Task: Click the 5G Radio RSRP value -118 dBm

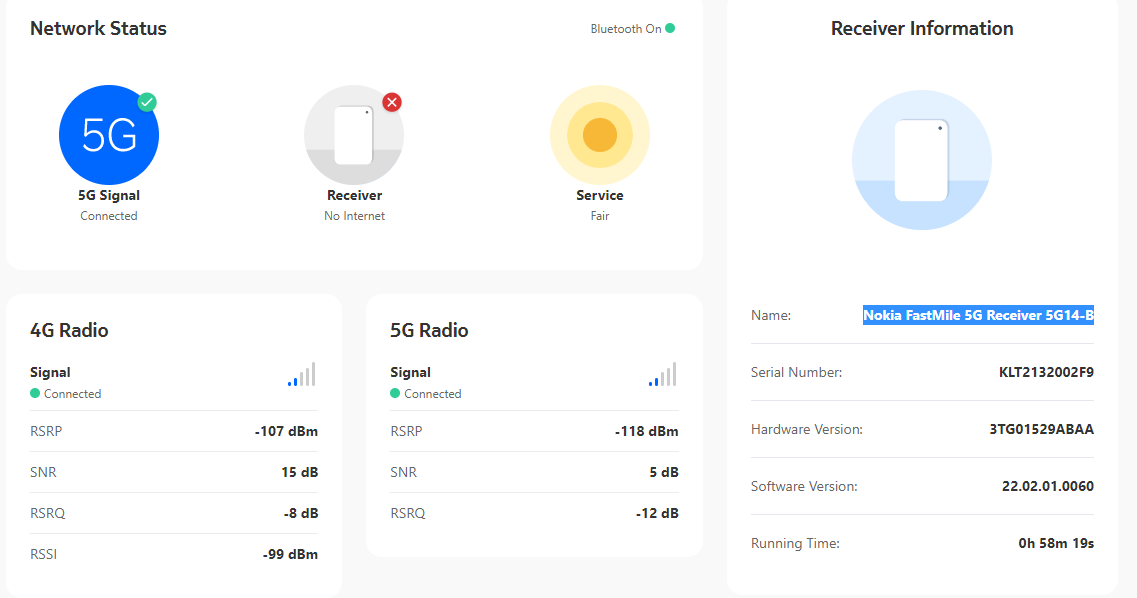Action: click(x=646, y=432)
